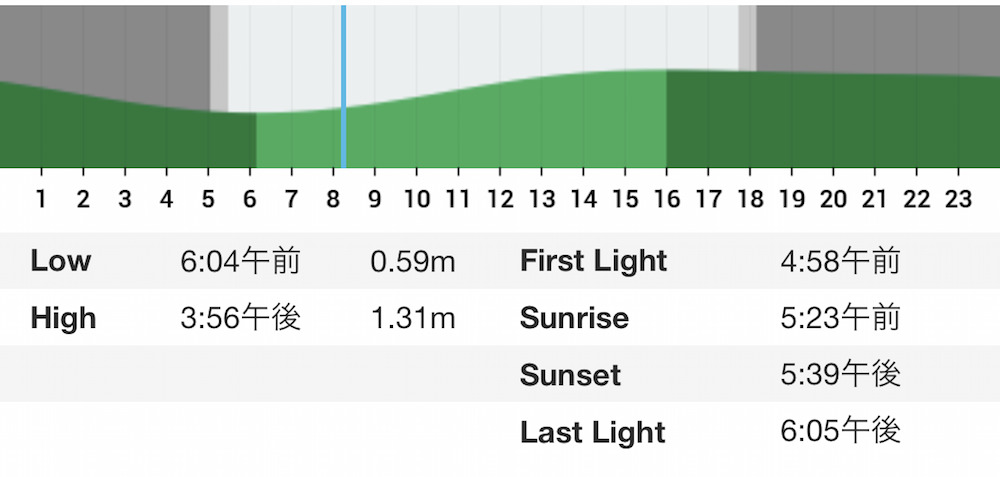The width and height of the screenshot is (1000, 477).
Task: Select hour 1 on the time axis
Action: [41, 200]
